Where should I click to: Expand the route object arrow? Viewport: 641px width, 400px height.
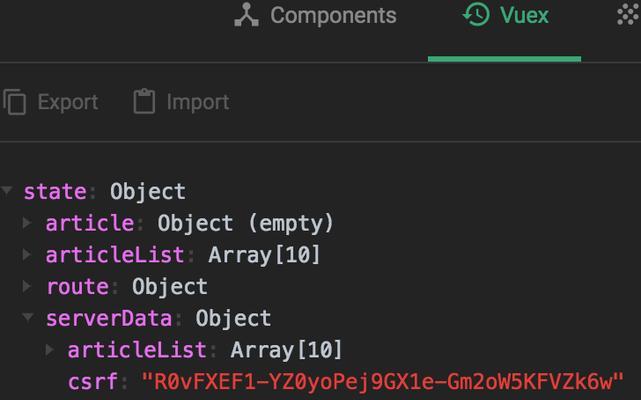click(27, 286)
